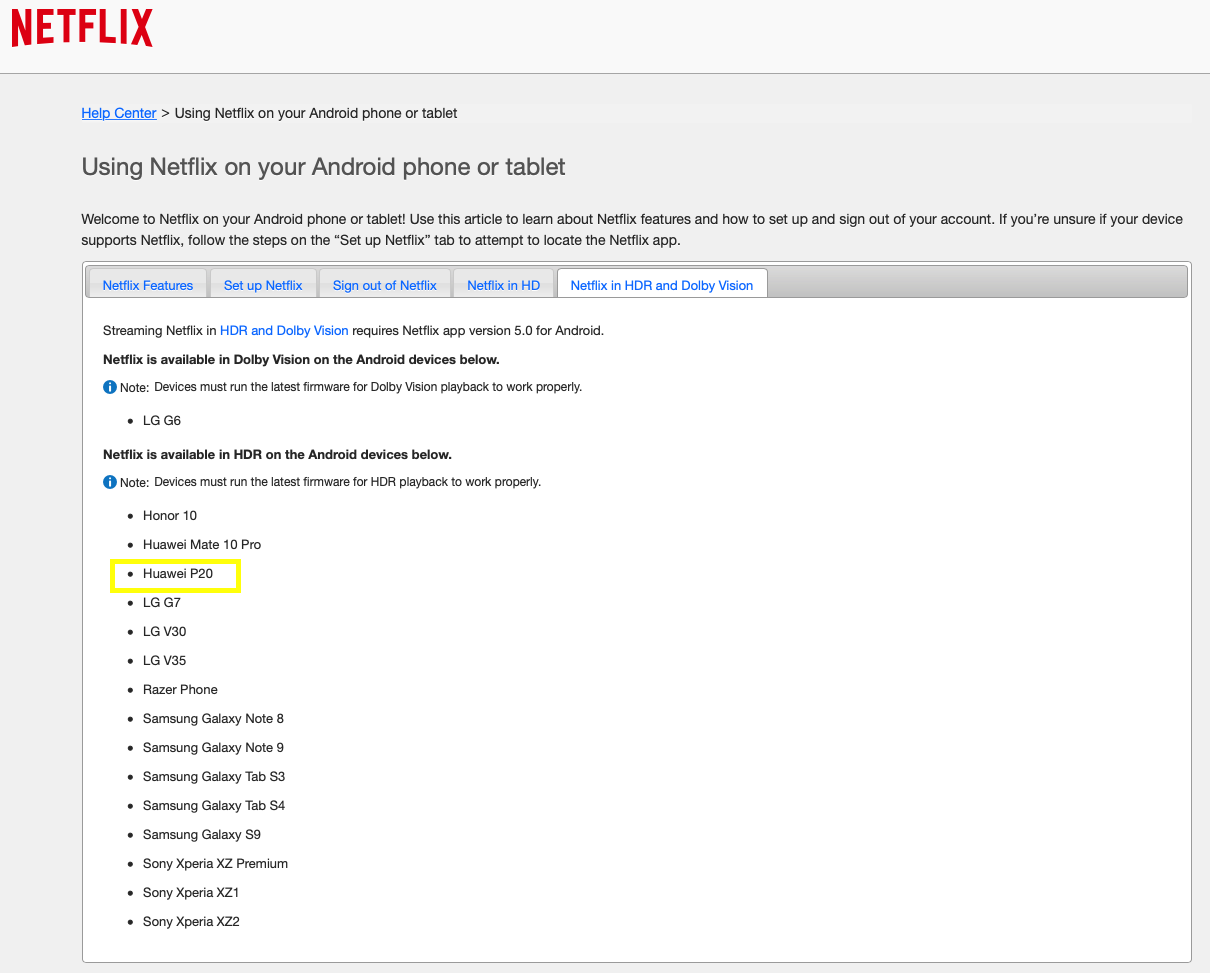Viewport: 1210px width, 973px height.
Task: Click the breadcrumb text Using Netflix on your Android
Action: (316, 113)
